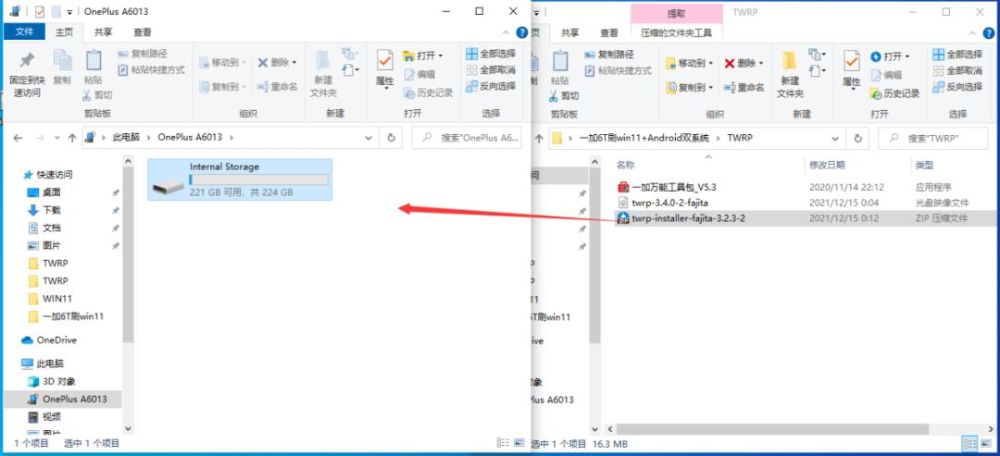1000x456 pixels.
Task: Invert selection in TWRP window ribbon
Action: [x=957, y=86]
